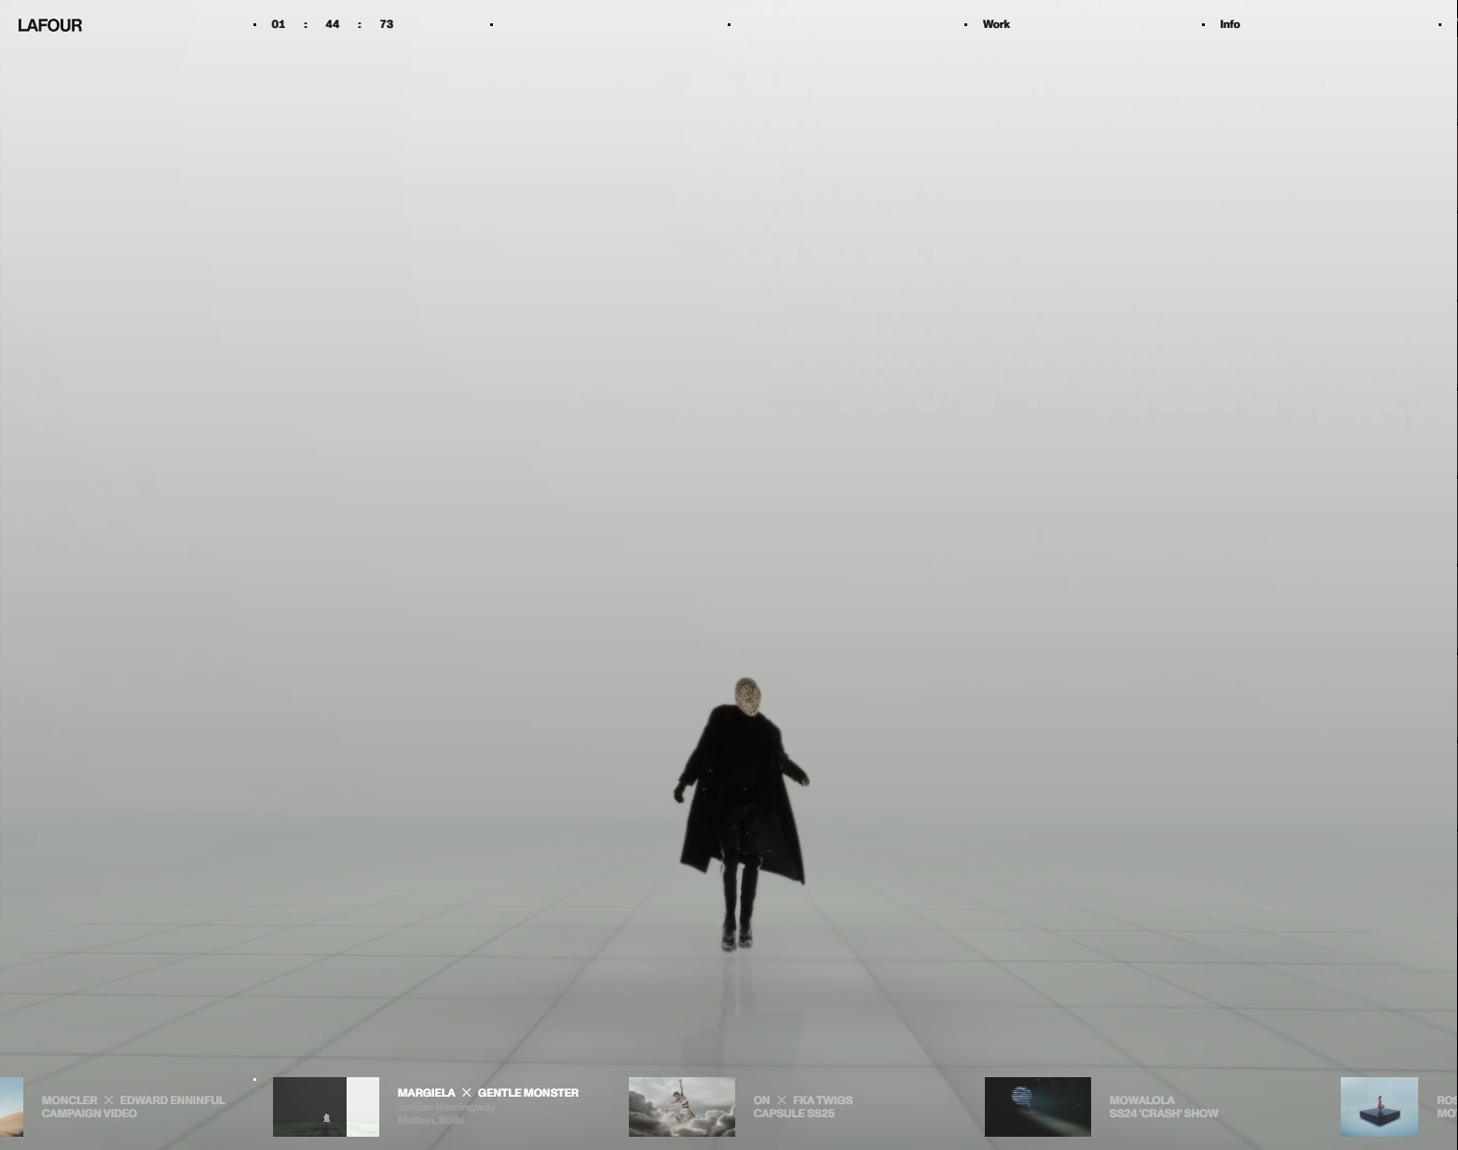Screen dimensions: 1458x1150
Task: Click the partially visible Moncler desert thumbnail
Action: [x=11, y=1106]
